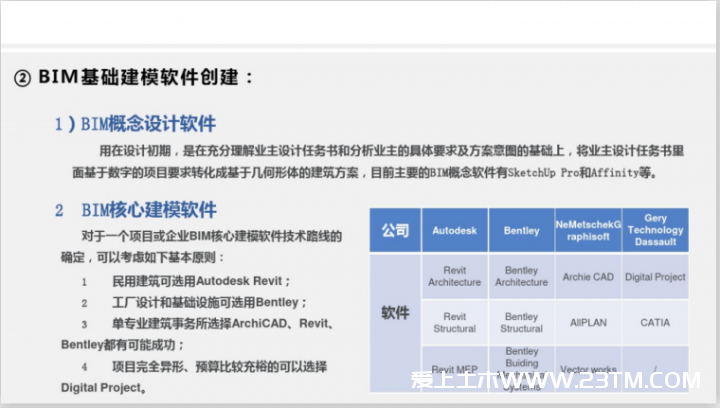Click the paragraph line starting "用在设计初期"
This screenshot has width=720, height=408.
(x=392, y=151)
